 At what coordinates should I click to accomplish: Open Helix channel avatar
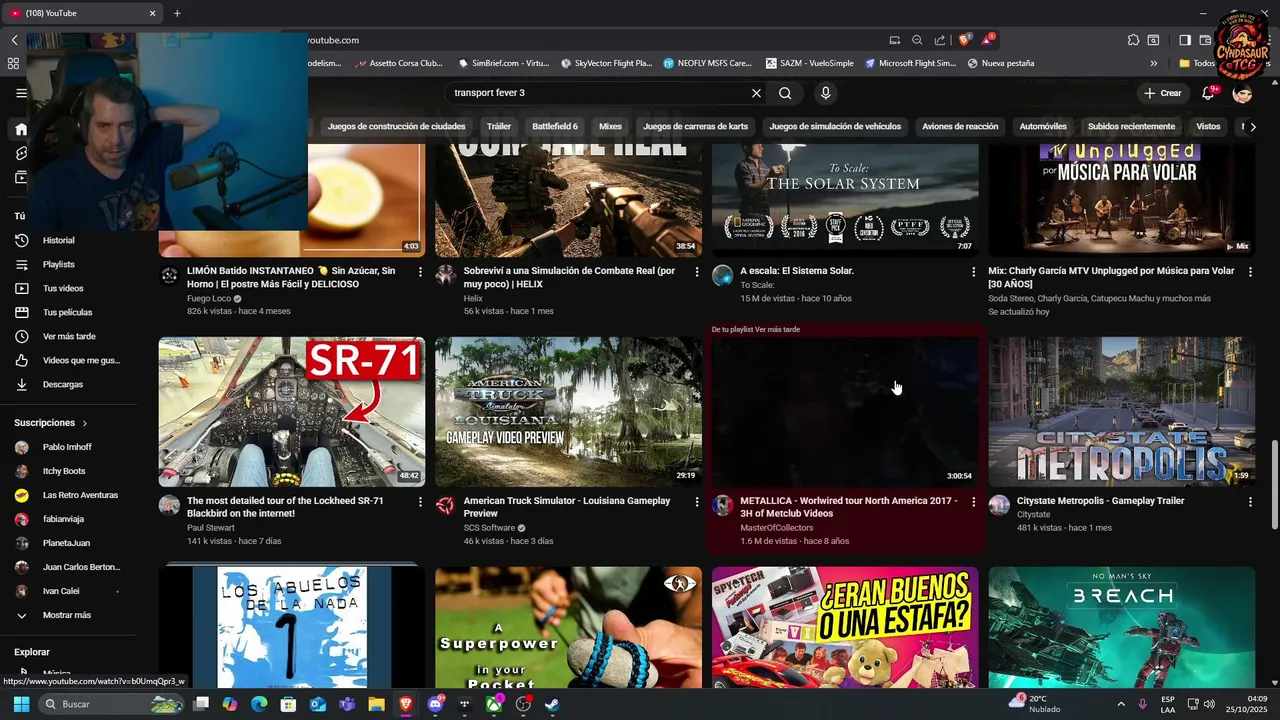[446, 275]
